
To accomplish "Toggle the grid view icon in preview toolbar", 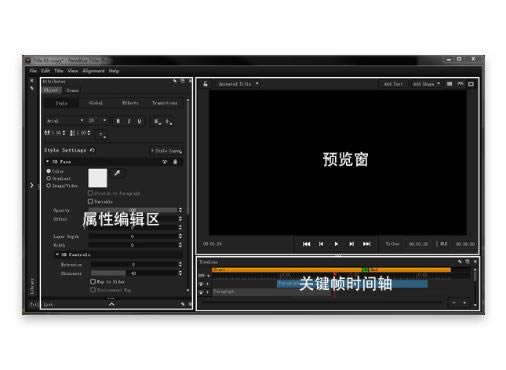I will click(x=449, y=84).
